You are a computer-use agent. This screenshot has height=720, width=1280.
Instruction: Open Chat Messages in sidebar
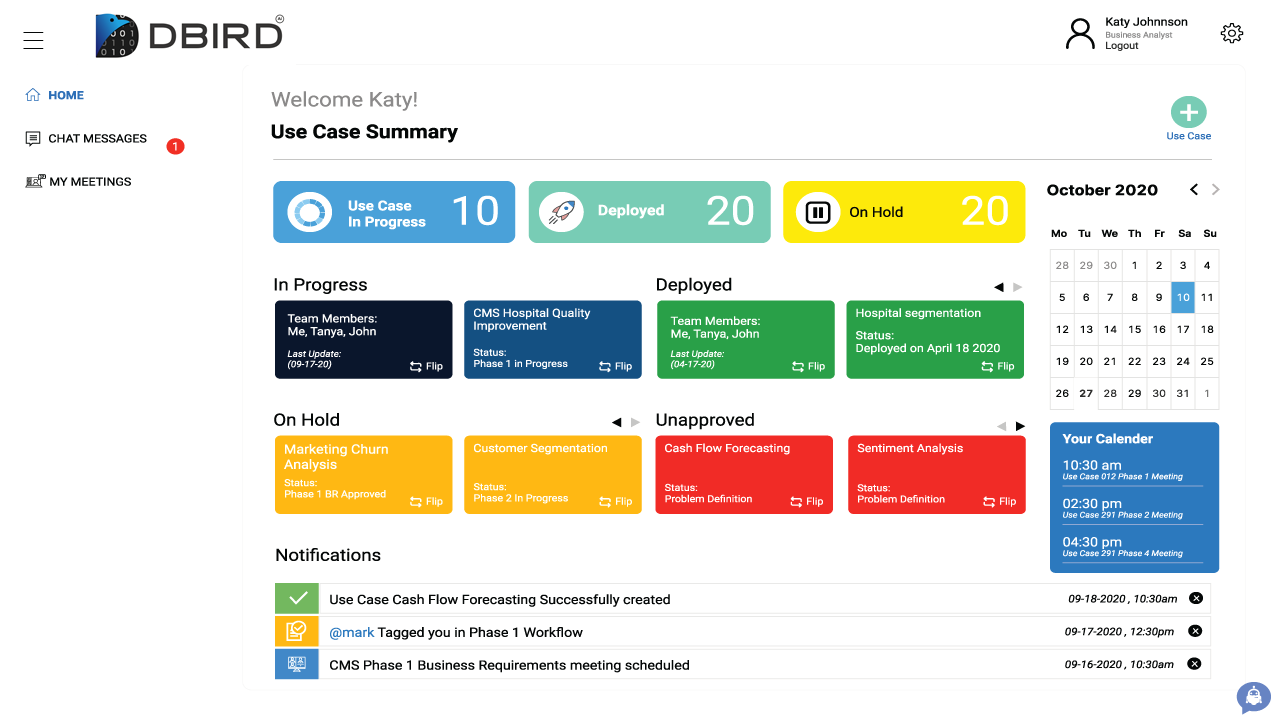97,139
